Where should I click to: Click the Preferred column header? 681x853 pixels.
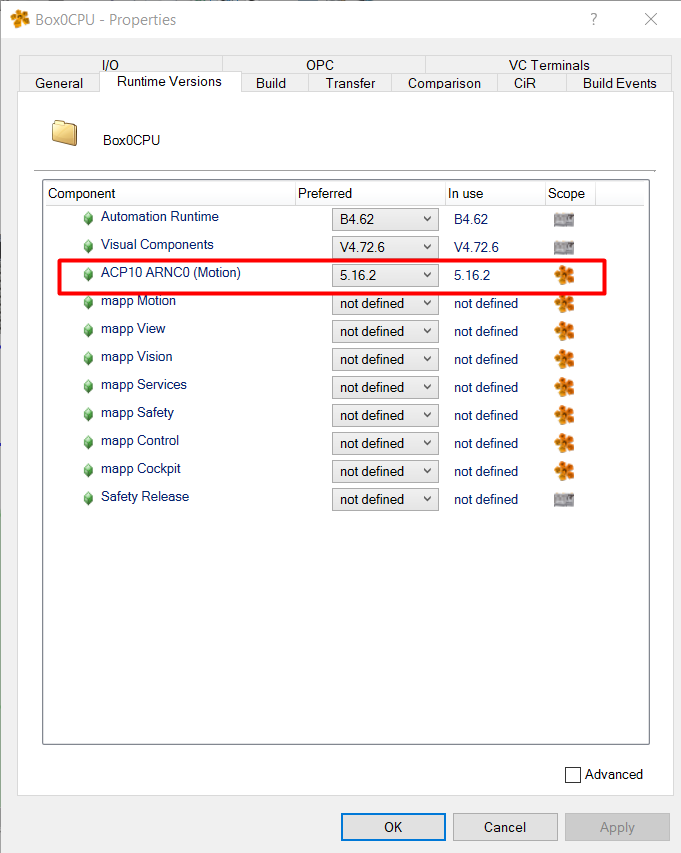[370, 194]
